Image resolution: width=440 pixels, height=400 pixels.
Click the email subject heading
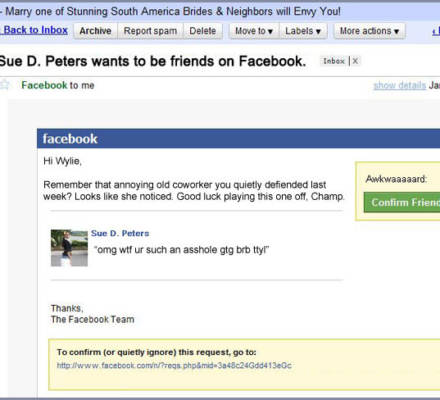[153, 61]
